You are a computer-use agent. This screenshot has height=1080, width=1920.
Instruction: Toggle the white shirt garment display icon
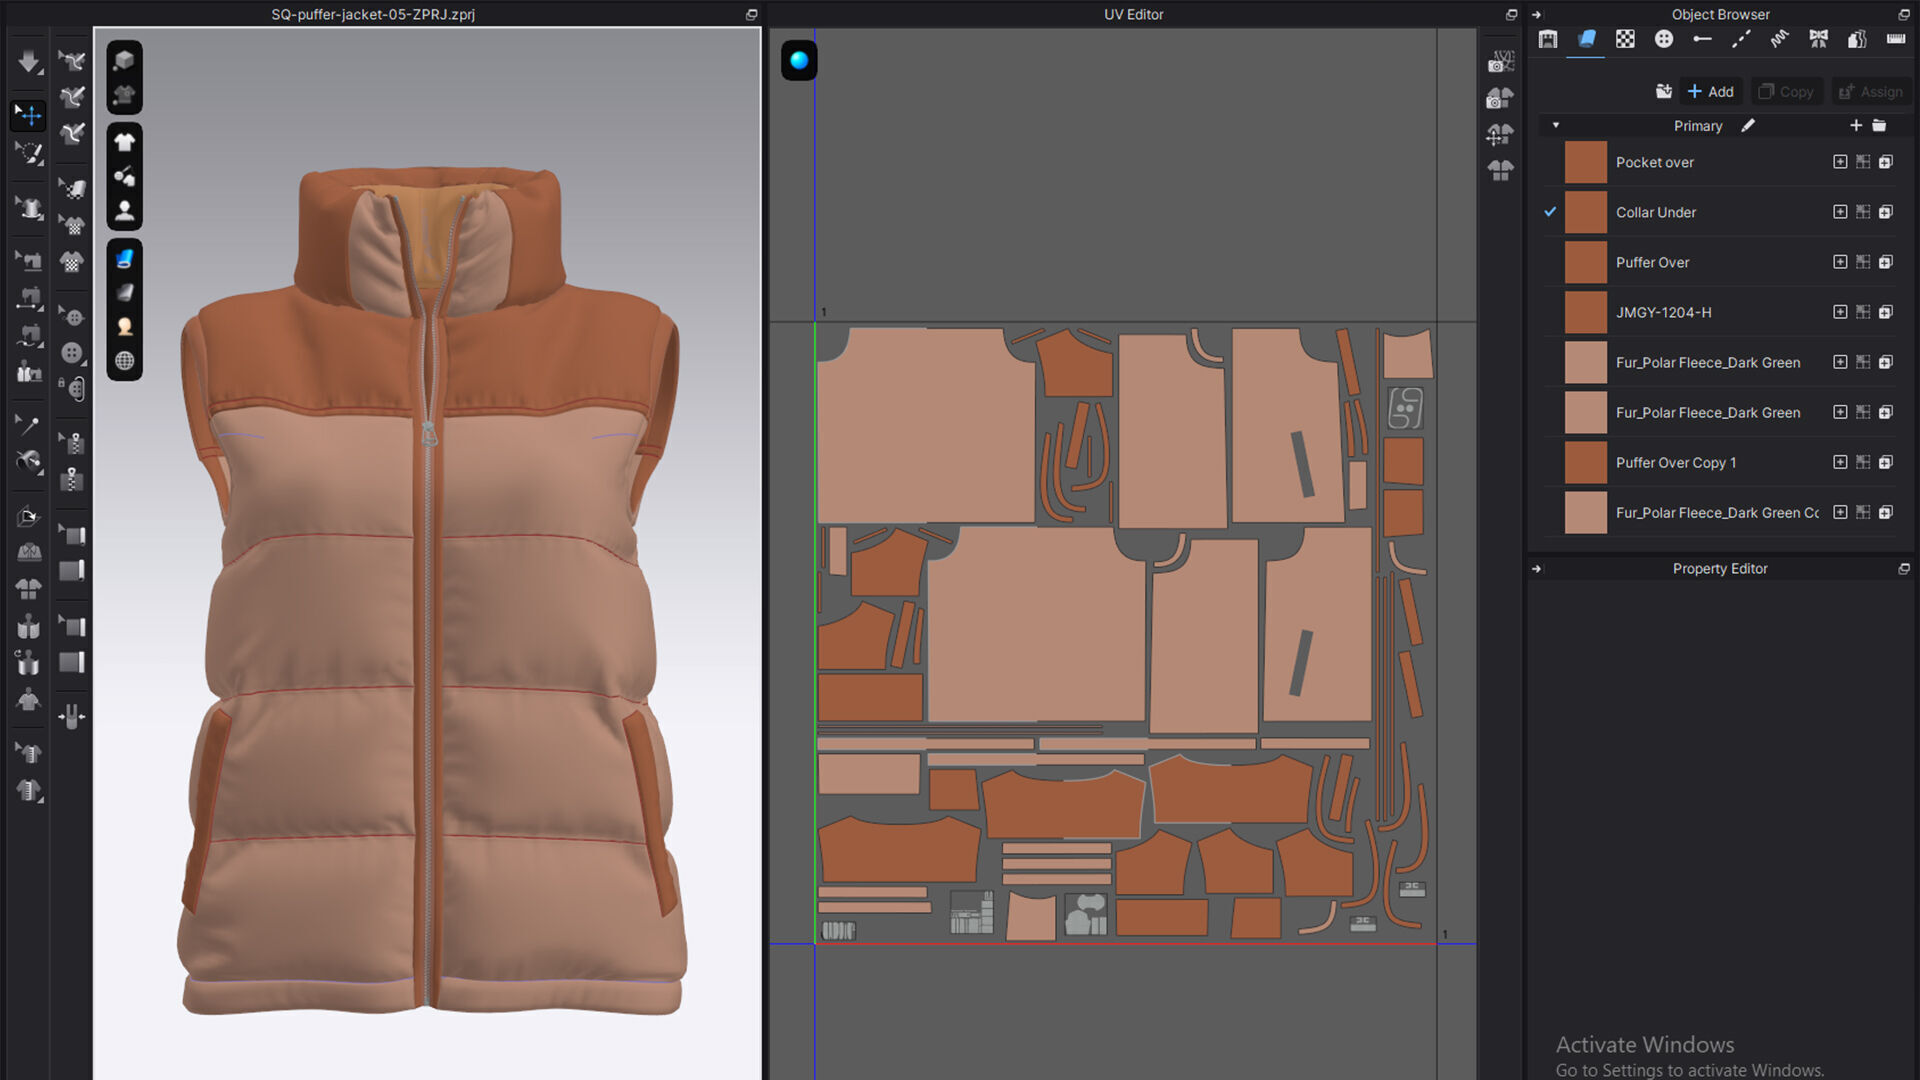pos(124,142)
